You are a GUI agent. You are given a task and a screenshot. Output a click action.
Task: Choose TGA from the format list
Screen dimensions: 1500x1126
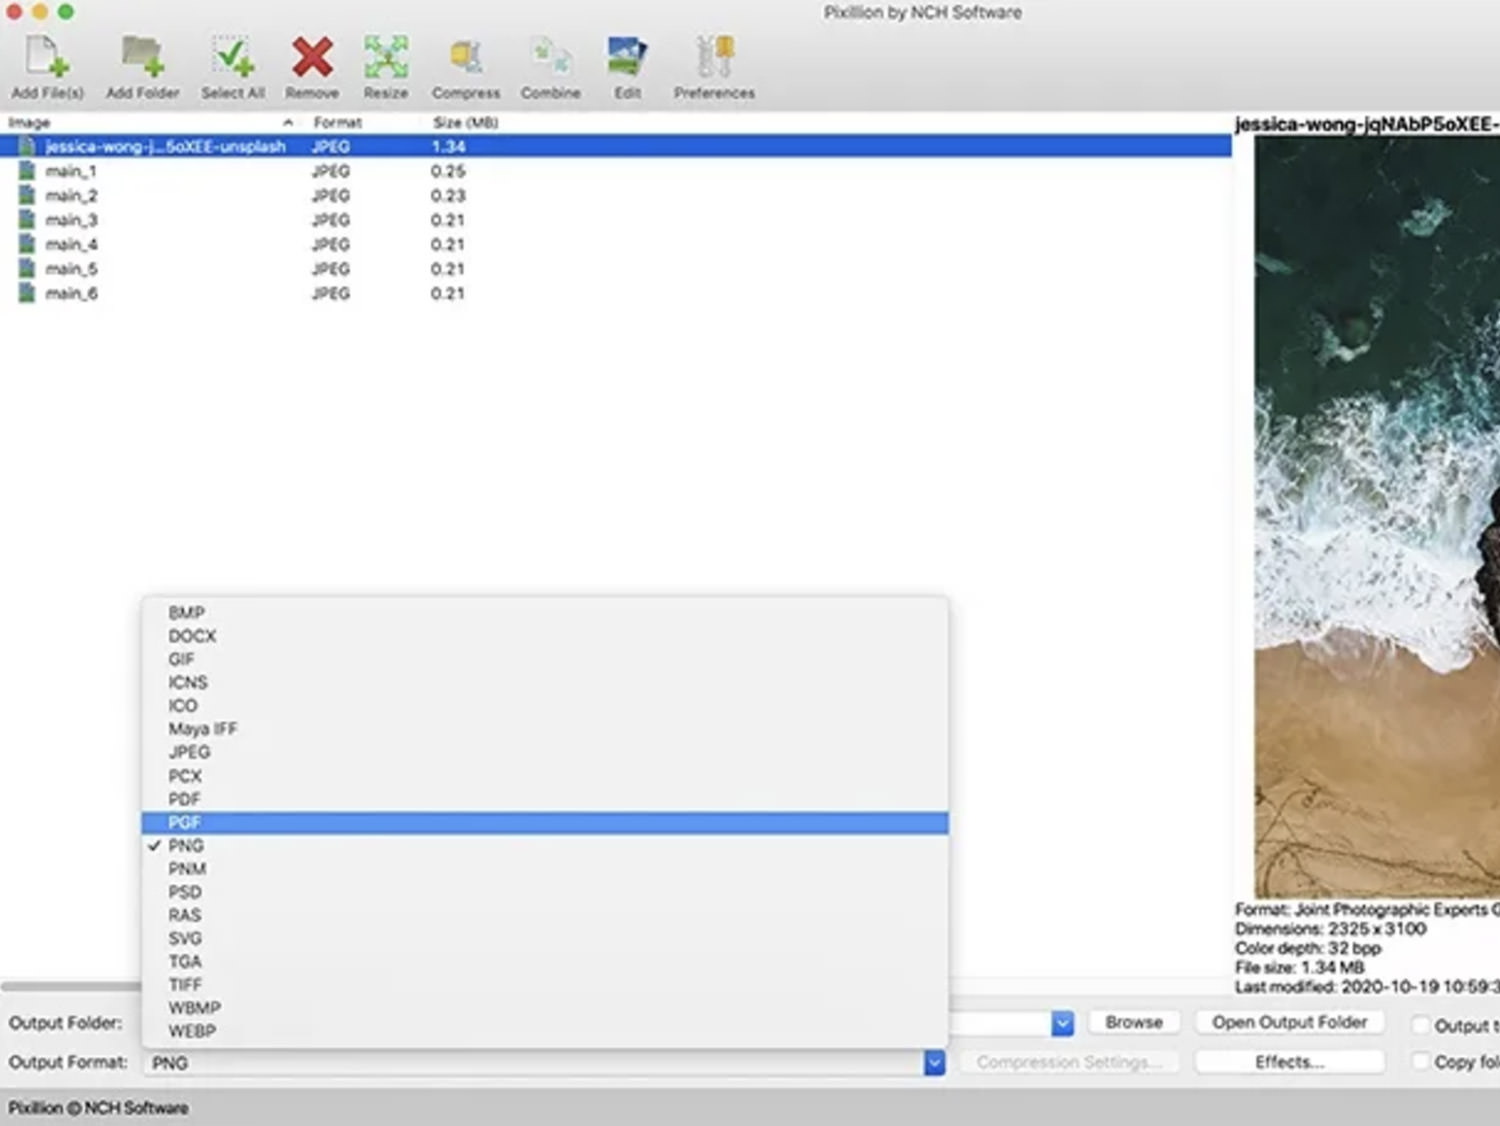point(545,962)
